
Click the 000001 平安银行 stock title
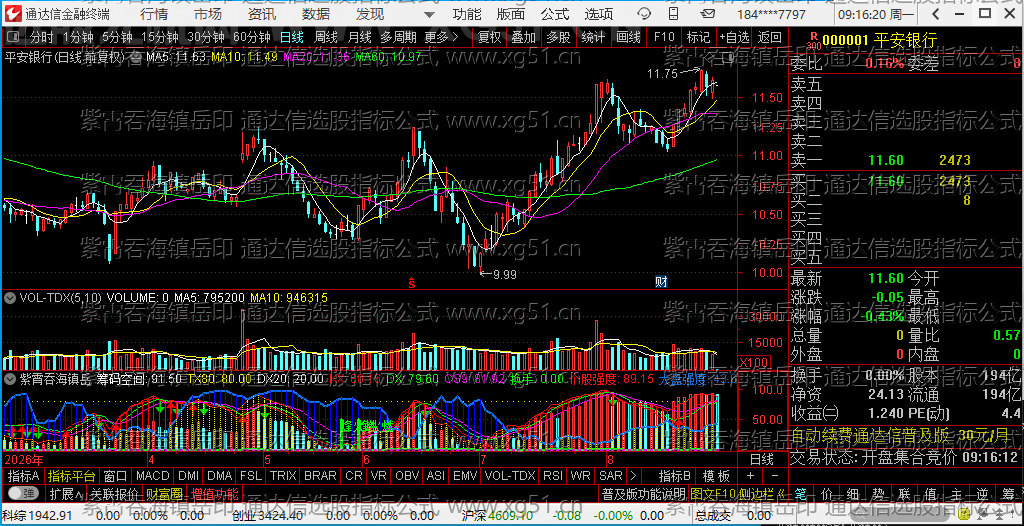click(880, 41)
